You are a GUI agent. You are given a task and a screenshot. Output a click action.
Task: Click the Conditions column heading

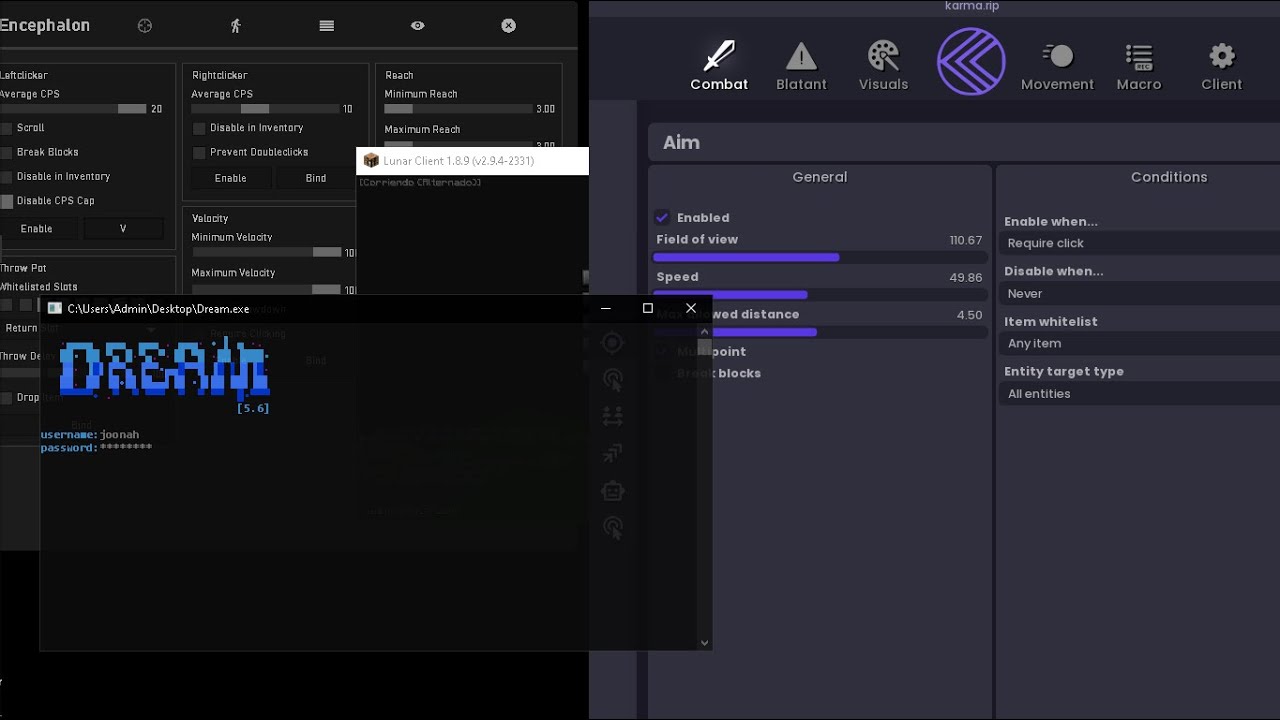[1169, 177]
